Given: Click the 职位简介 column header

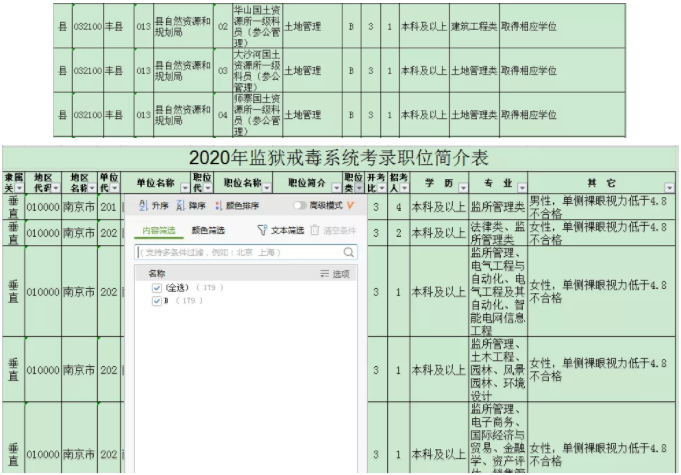Looking at the screenshot, I should (307, 183).
